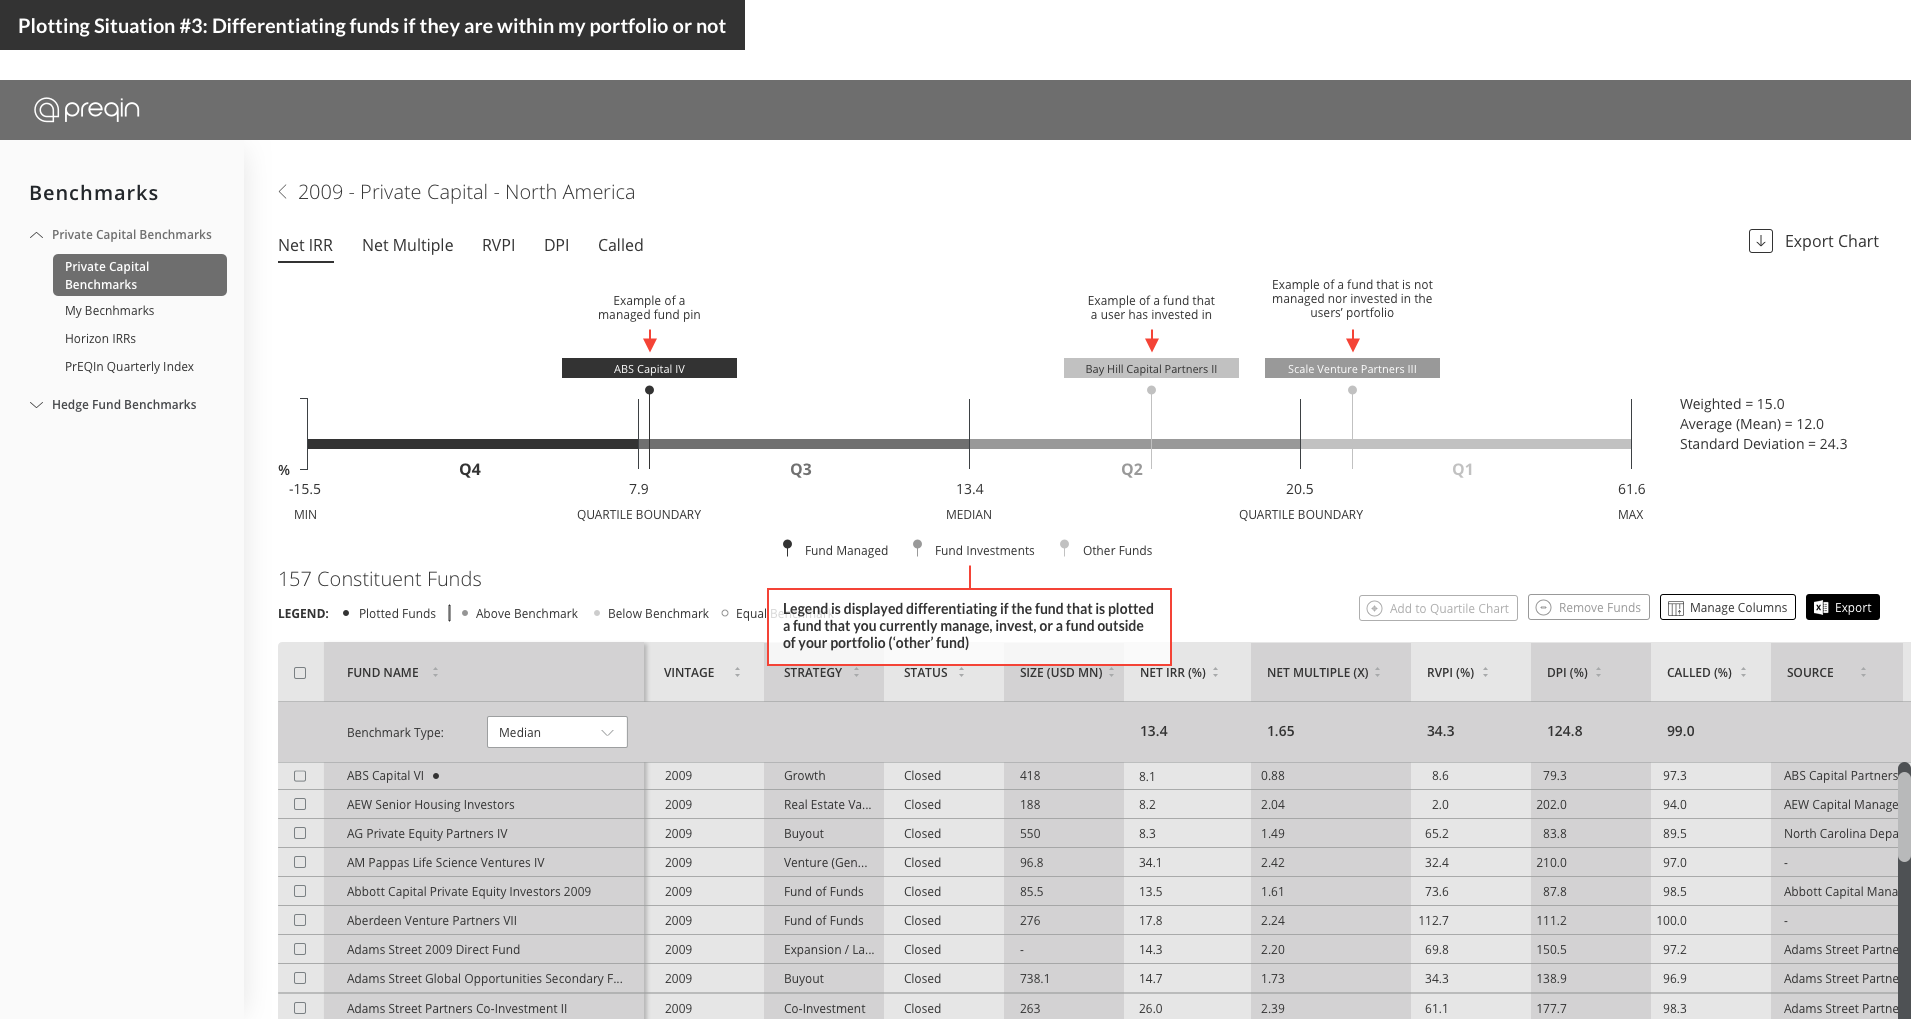This screenshot has width=1911, height=1019.
Task: Check the ABS Capital VI row checkbox
Action: tap(300, 776)
